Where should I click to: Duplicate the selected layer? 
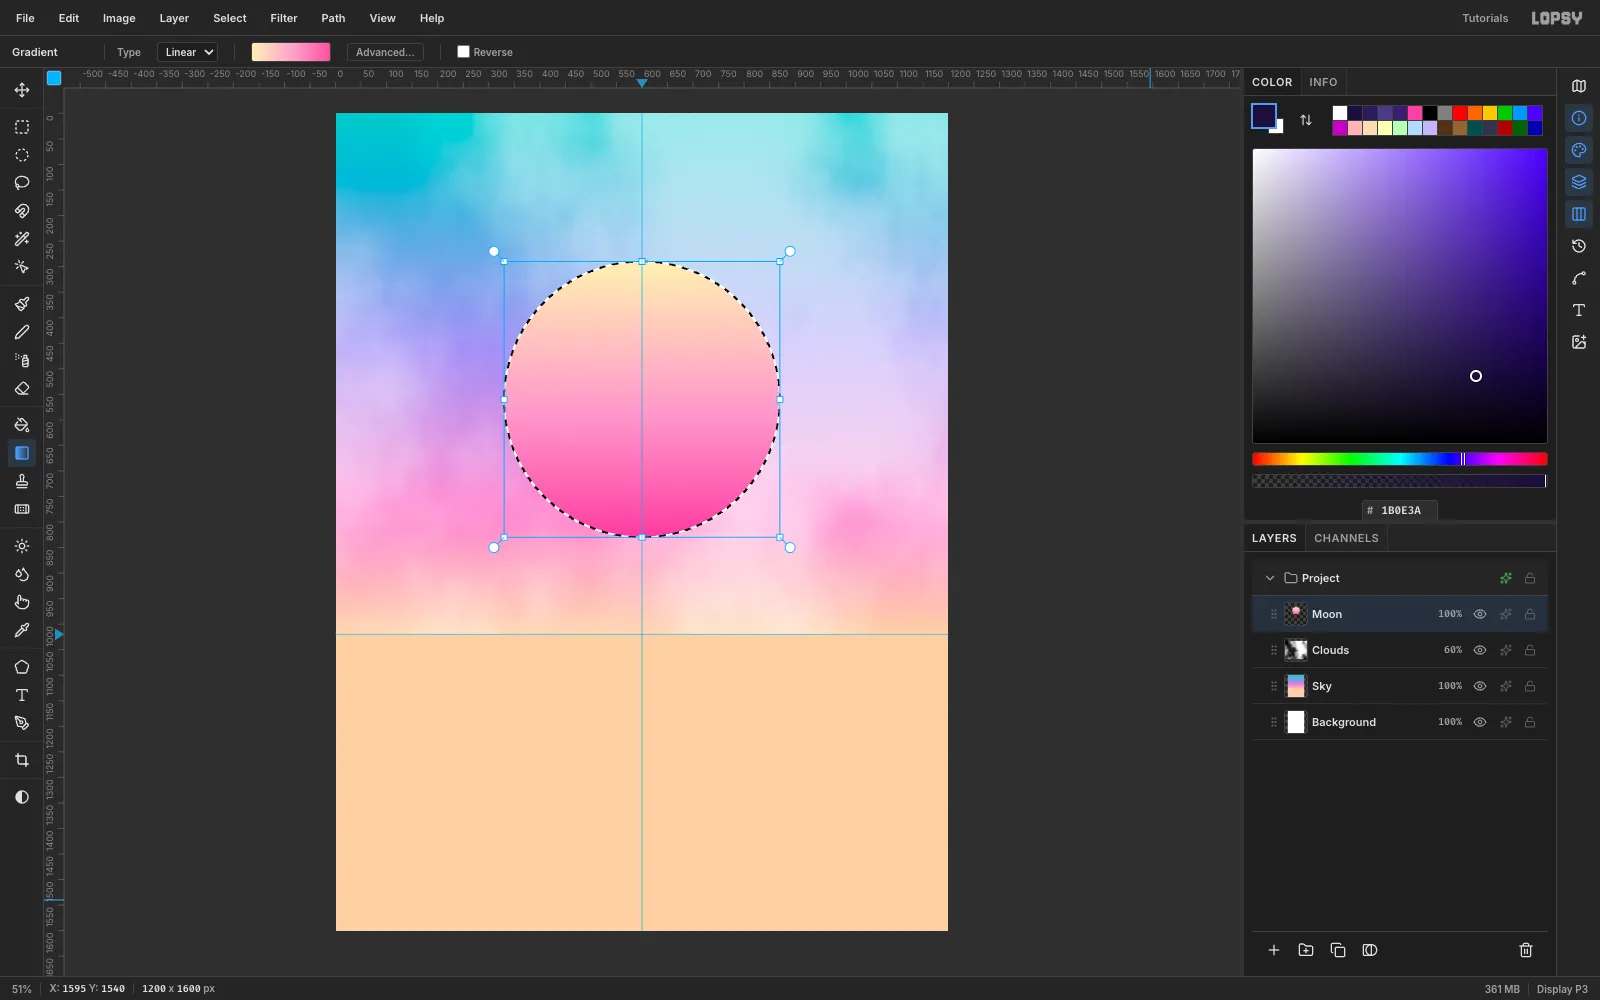1338,950
